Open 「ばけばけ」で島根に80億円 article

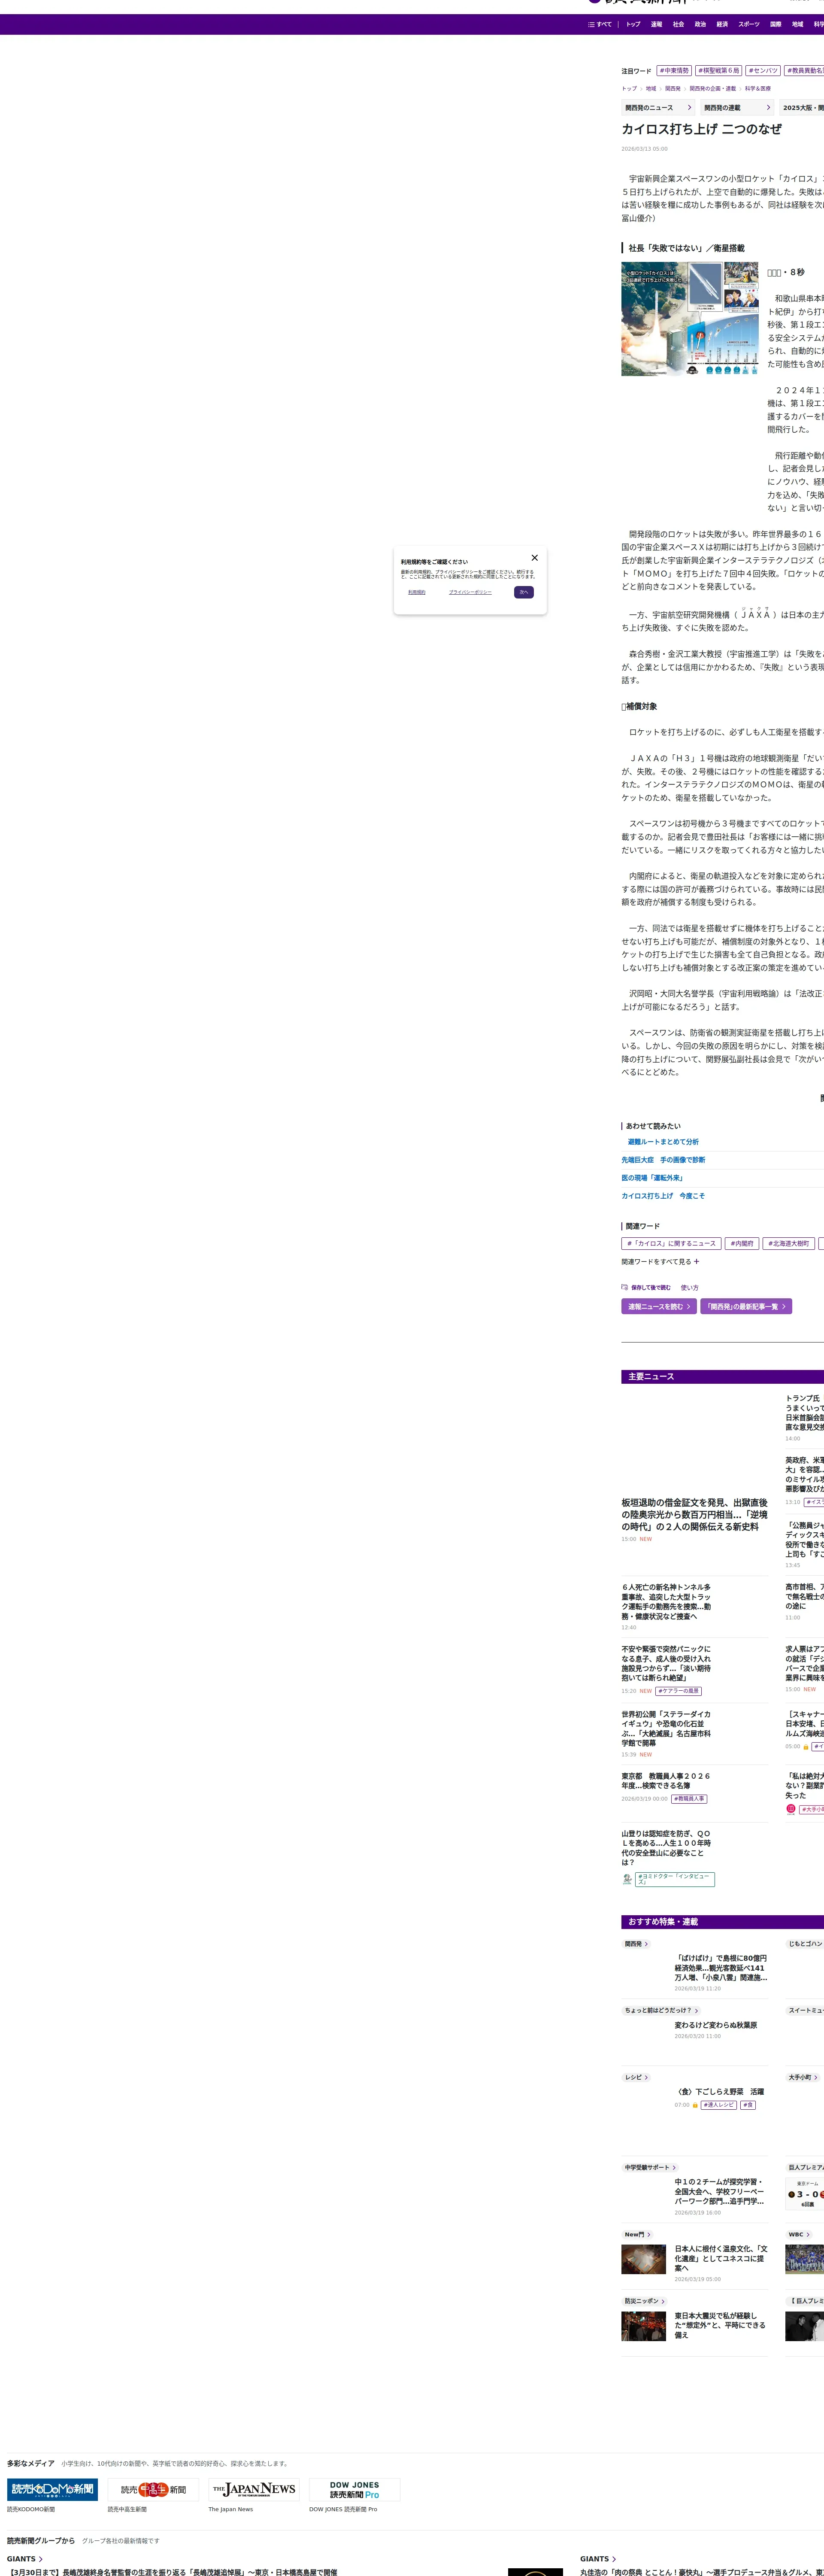tap(721, 1967)
